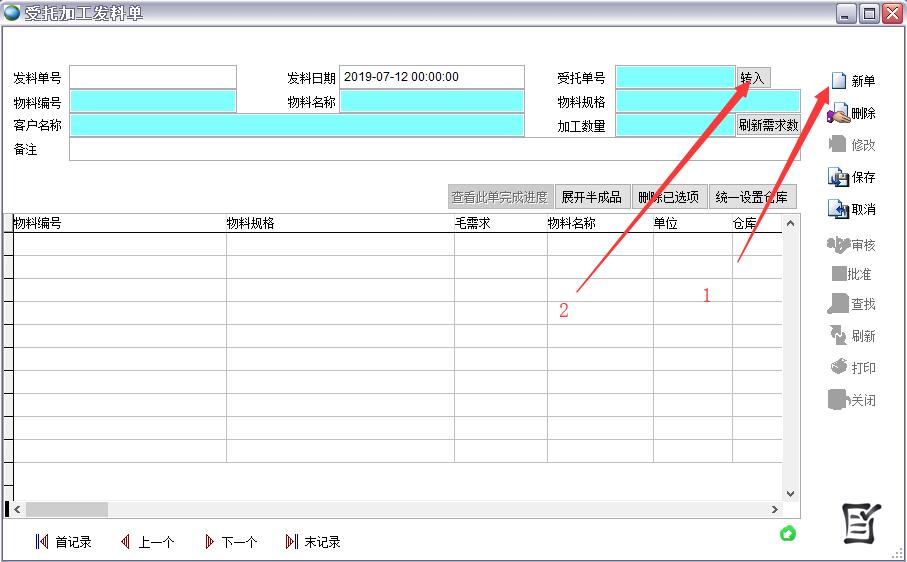Viewport: 907px width, 562px height.
Task: Click the 统一设置仓库 button
Action: pos(753,197)
